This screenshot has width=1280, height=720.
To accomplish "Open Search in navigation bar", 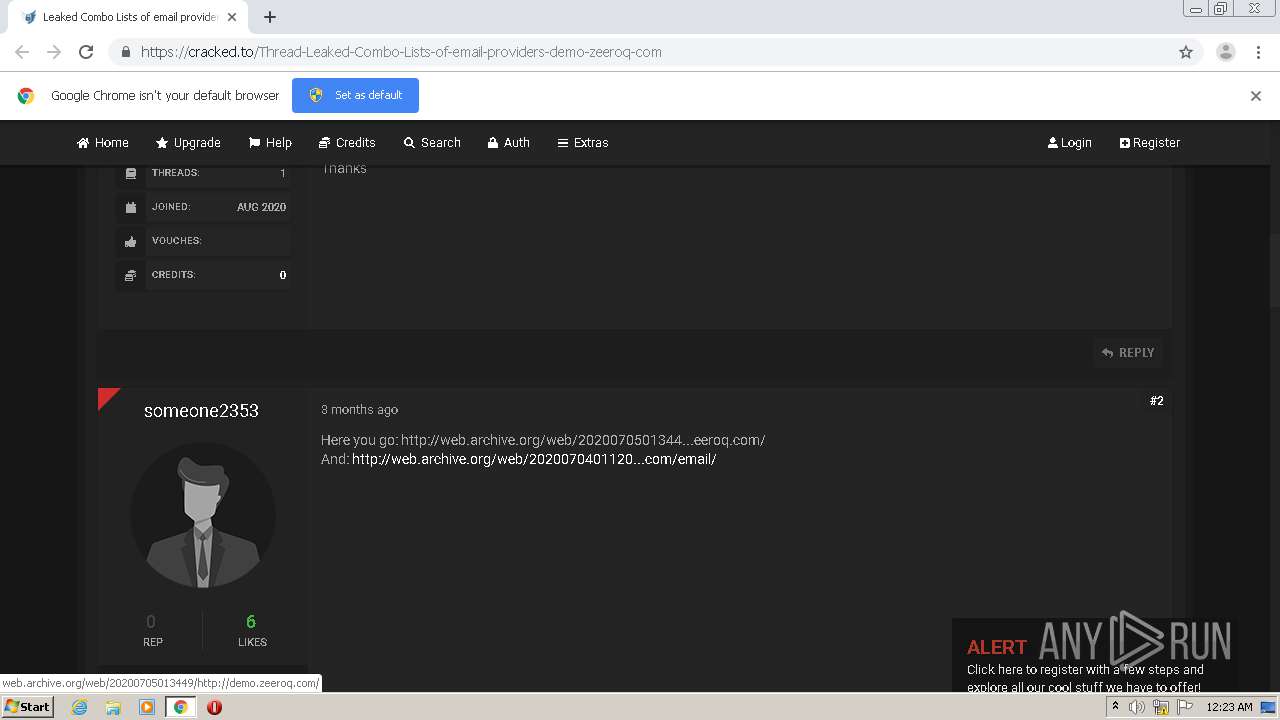I will click(x=432, y=143).
